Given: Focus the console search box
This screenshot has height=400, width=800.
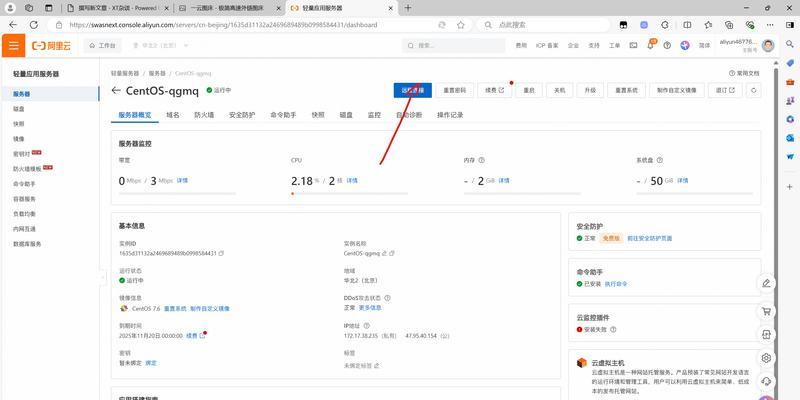Looking at the screenshot, I should pos(455,45).
